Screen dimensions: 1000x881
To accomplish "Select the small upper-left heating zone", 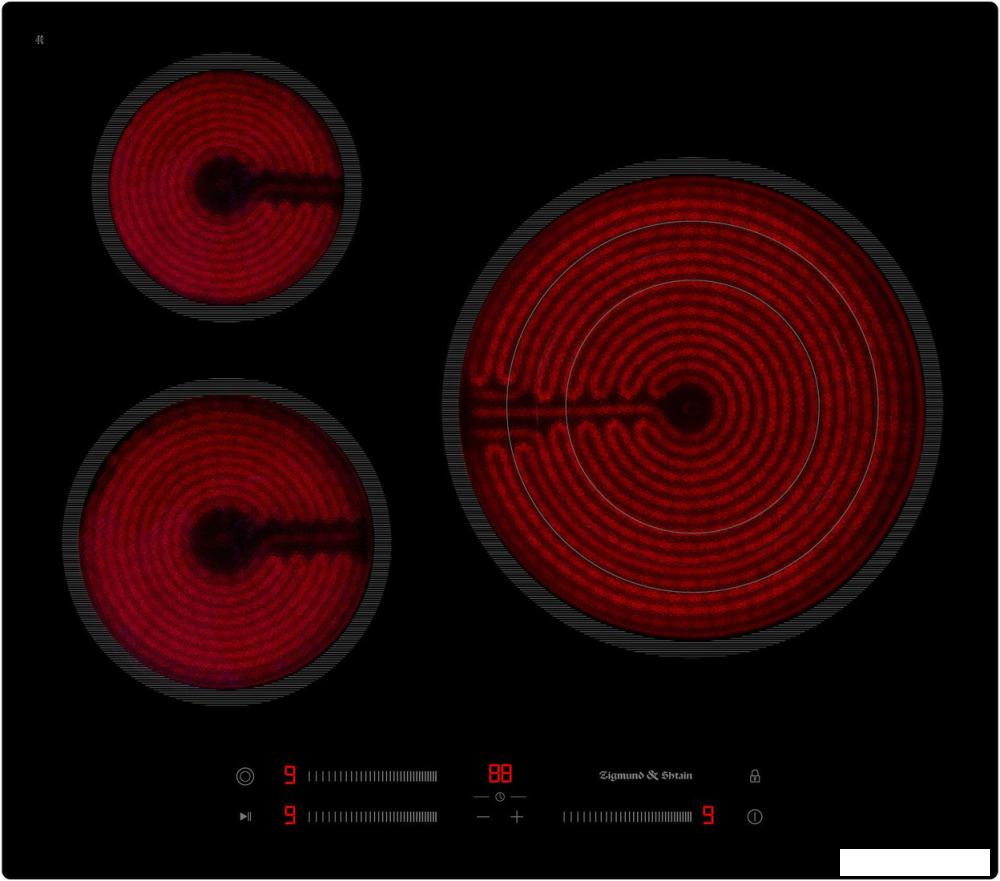I will [x=226, y=188].
